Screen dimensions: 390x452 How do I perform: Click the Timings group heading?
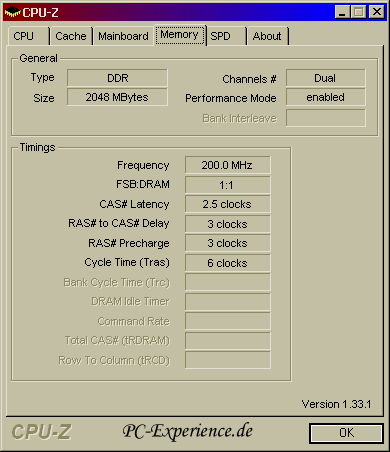(37, 147)
